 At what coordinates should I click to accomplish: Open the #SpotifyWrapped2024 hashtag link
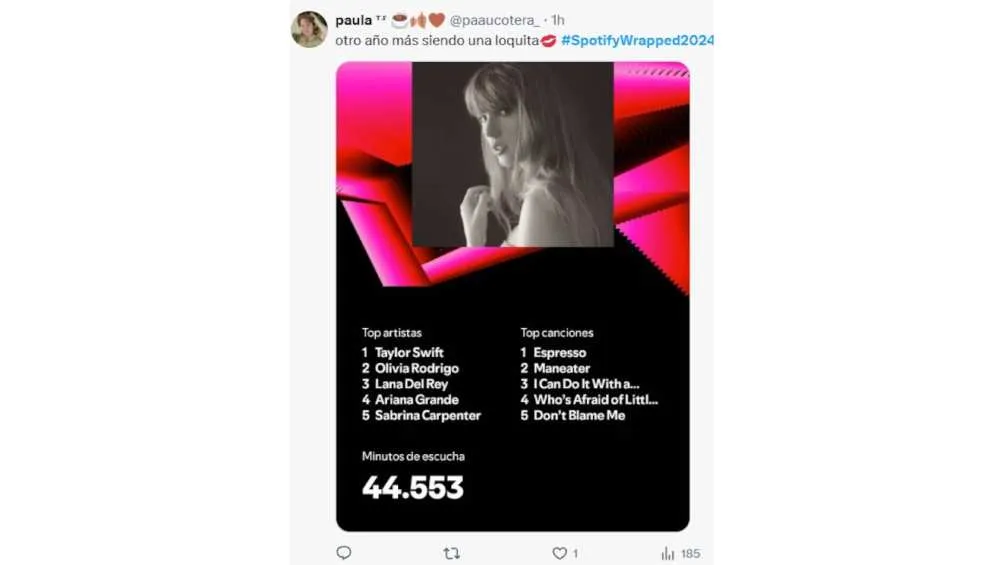click(637, 40)
